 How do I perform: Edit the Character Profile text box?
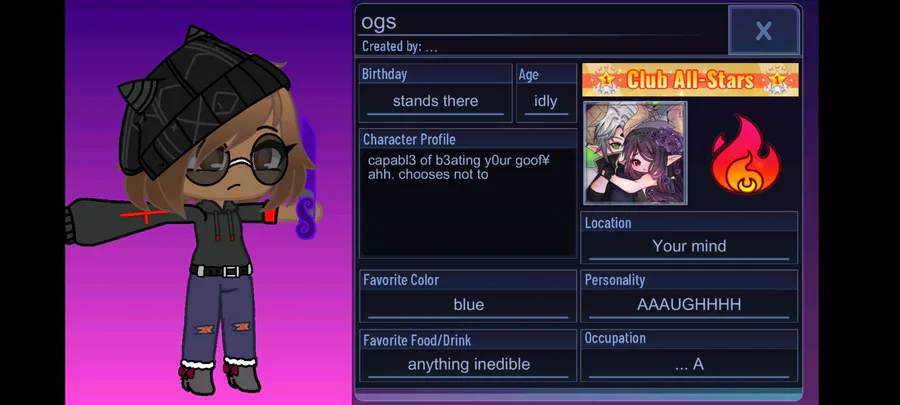[x=468, y=202]
